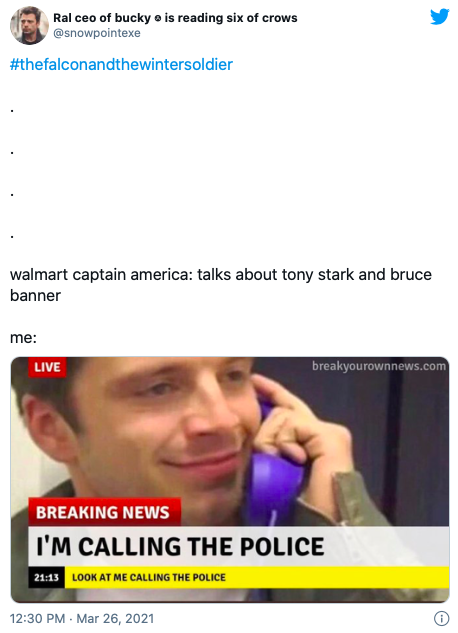Click the 21:13 clock box in ticker
Screen dimensions: 458x633
[46, 577]
